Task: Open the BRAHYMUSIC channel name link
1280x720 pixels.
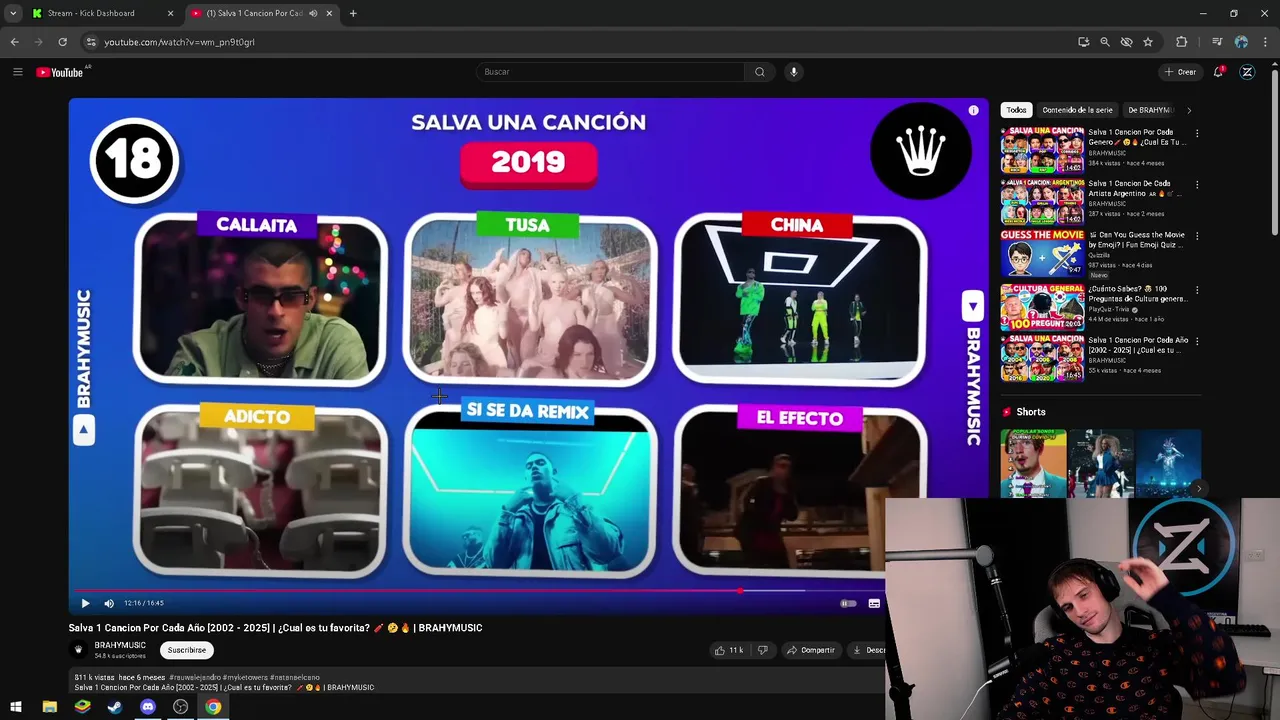Action: 120,645
